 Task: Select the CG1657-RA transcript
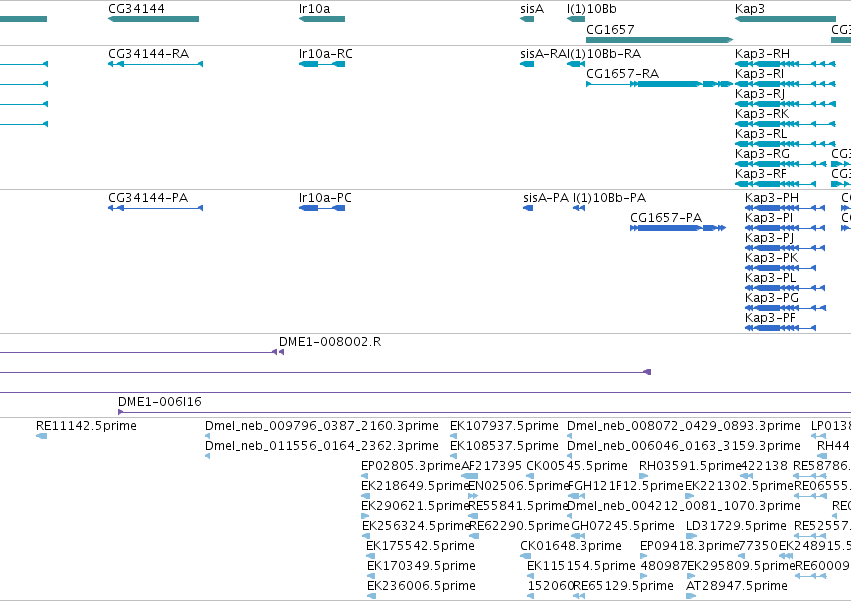(659, 84)
